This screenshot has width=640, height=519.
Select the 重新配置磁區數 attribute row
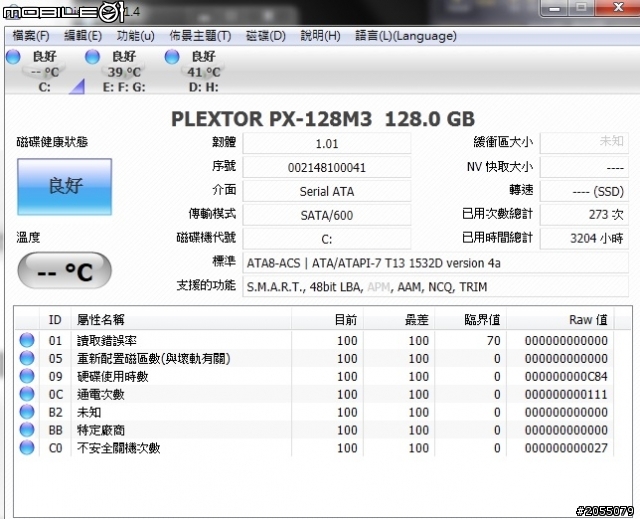pyautogui.click(x=314, y=358)
